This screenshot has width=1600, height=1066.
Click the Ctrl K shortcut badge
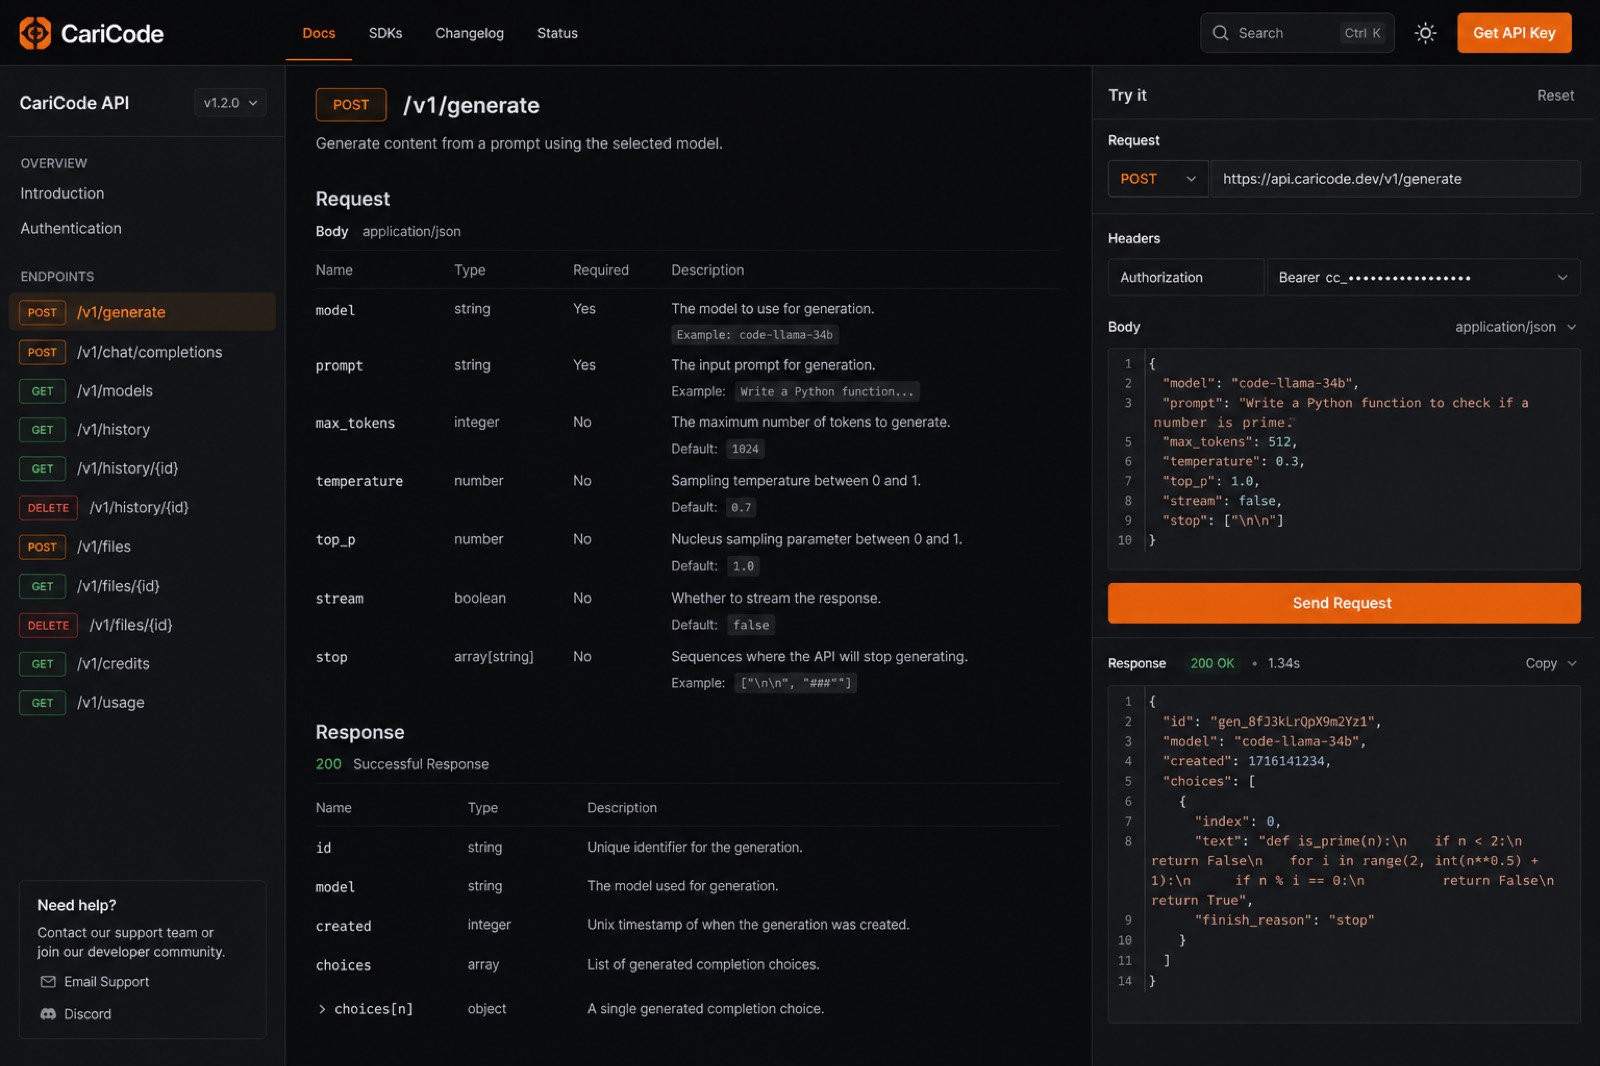coord(1362,33)
